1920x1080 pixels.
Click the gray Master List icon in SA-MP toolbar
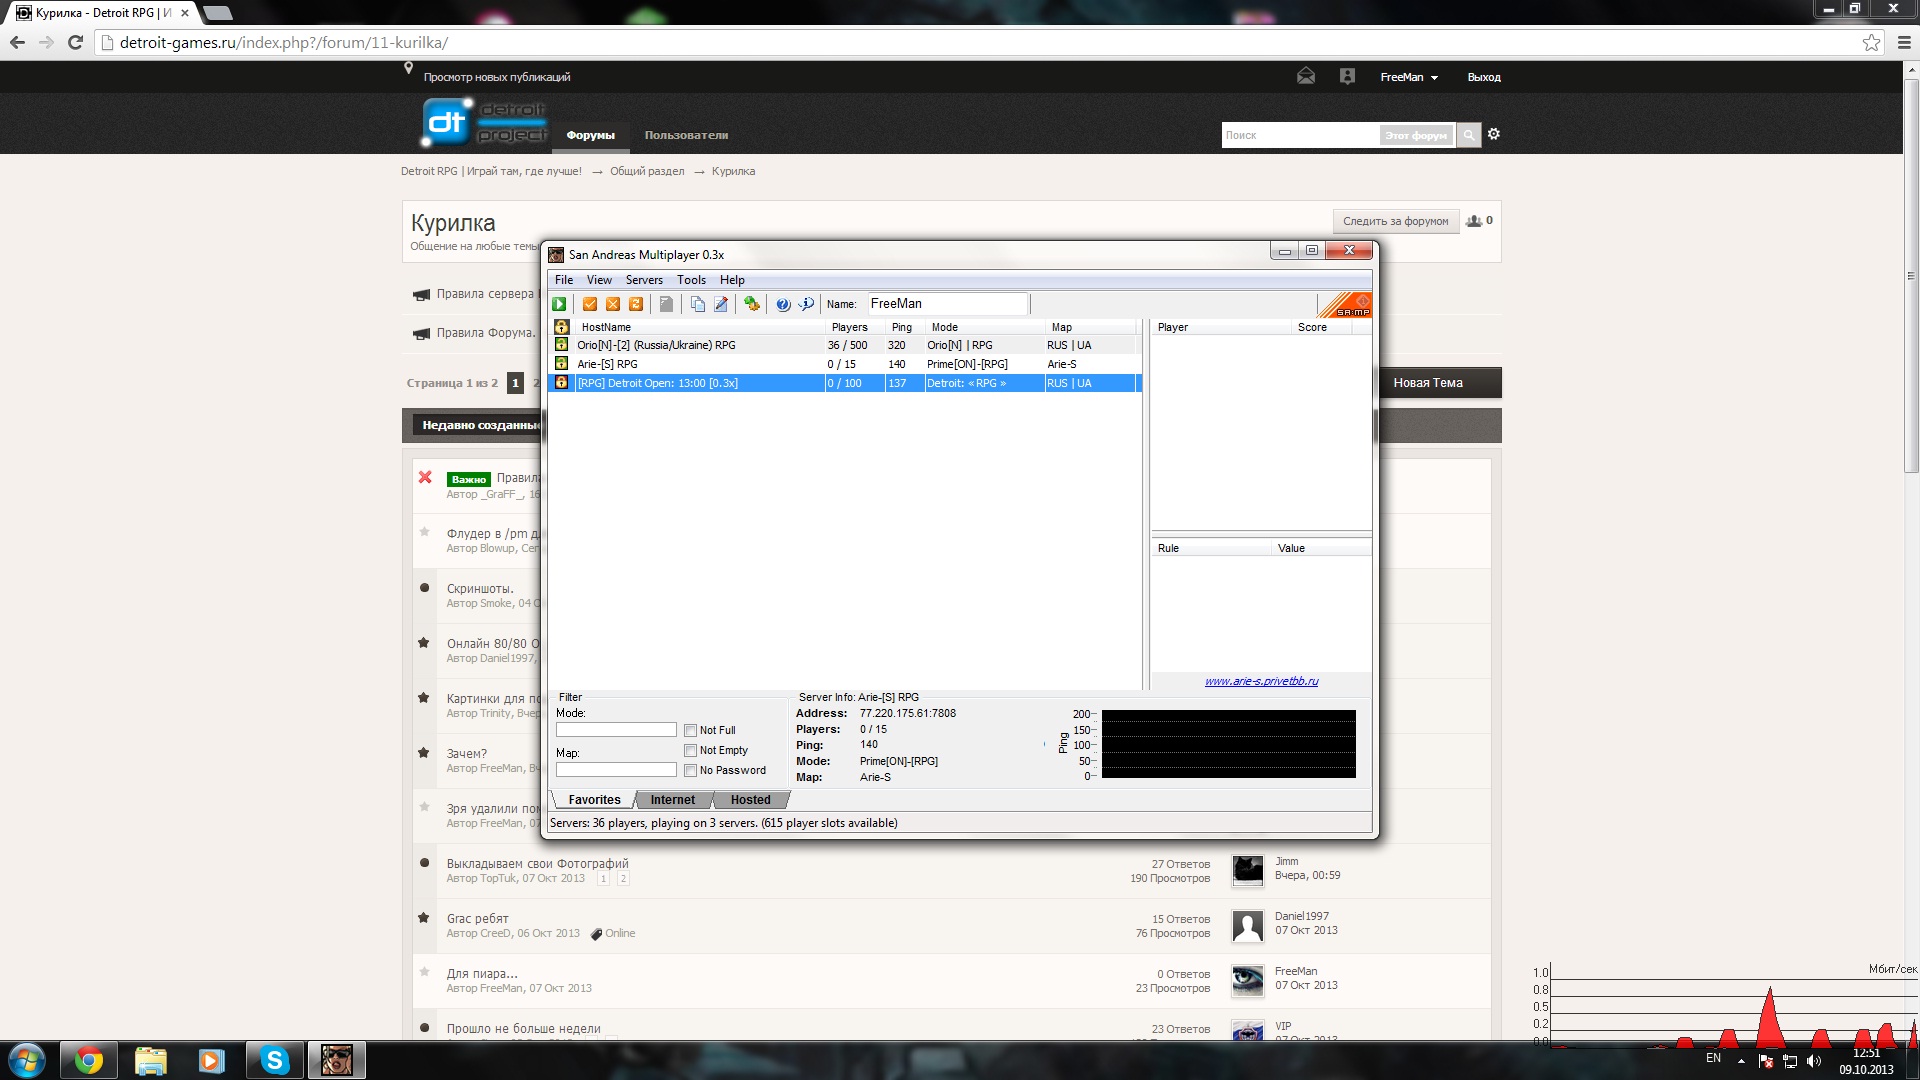pyautogui.click(x=666, y=304)
